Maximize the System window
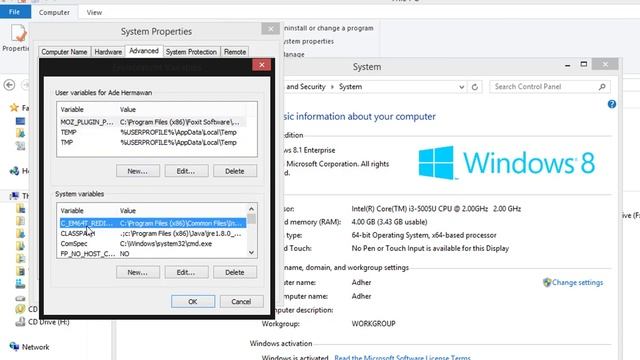This screenshot has height=360, width=640. 584,64
